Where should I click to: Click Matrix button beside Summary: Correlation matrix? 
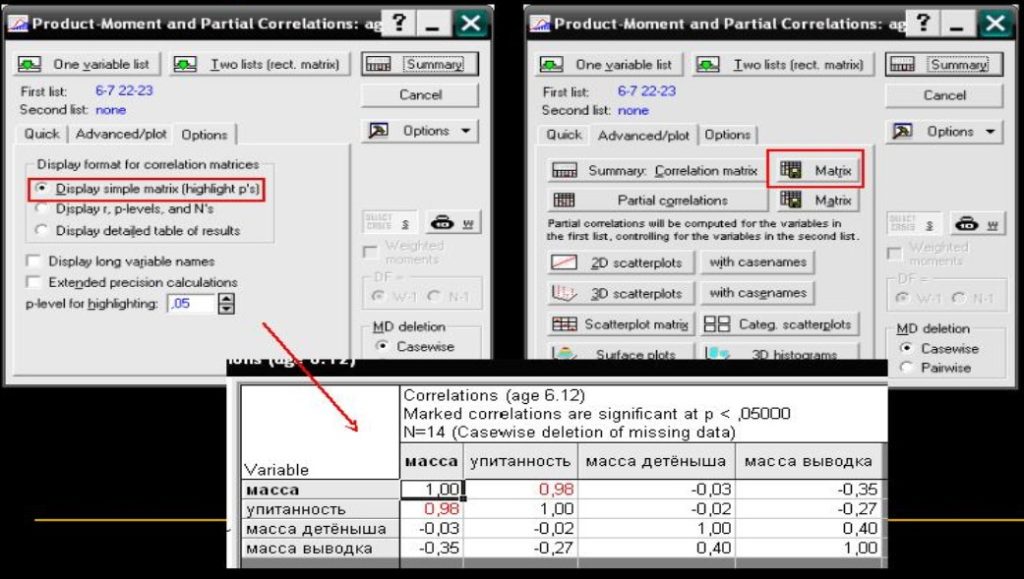click(817, 170)
